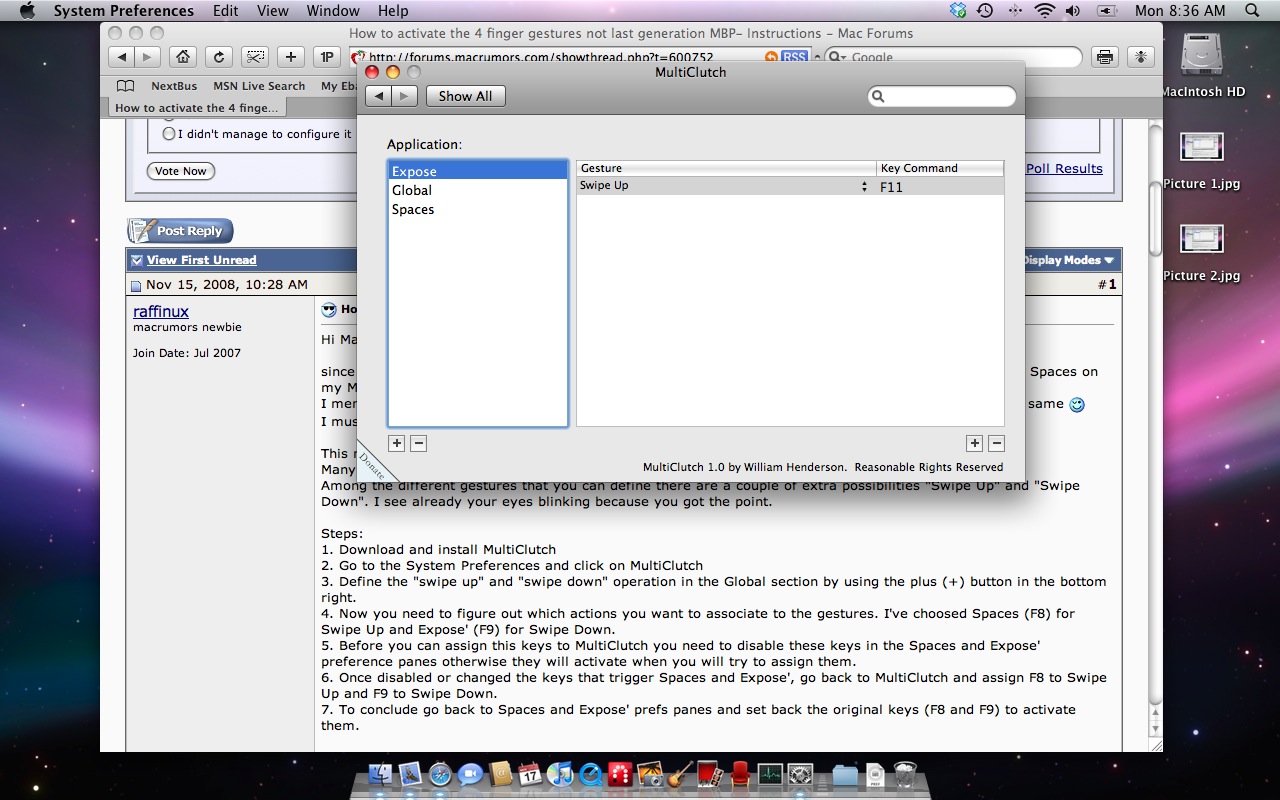Click F11 key command cell
The width and height of the screenshot is (1280, 800).
coord(940,186)
